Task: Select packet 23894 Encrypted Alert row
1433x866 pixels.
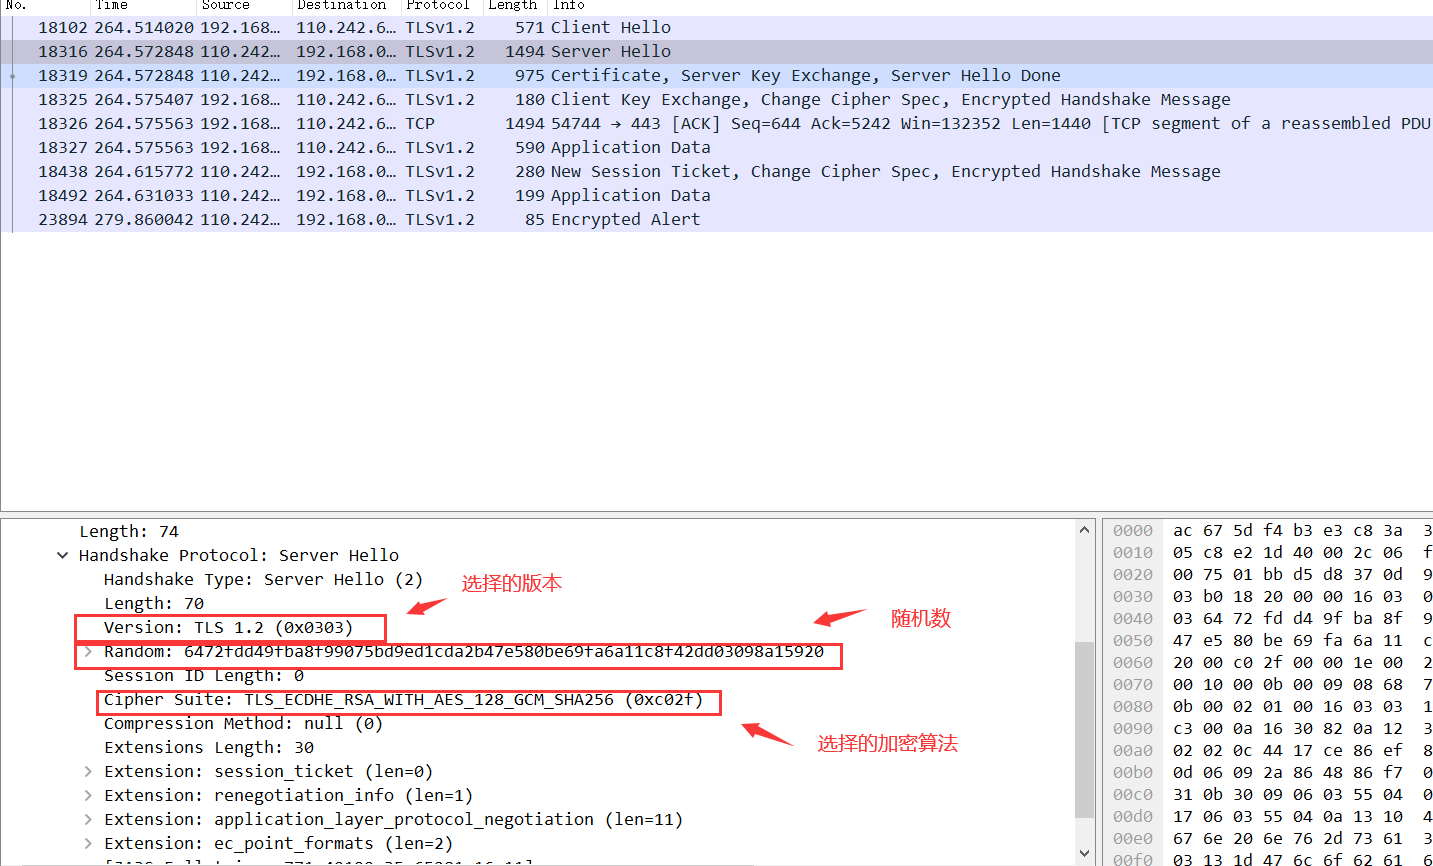Action: [716, 220]
